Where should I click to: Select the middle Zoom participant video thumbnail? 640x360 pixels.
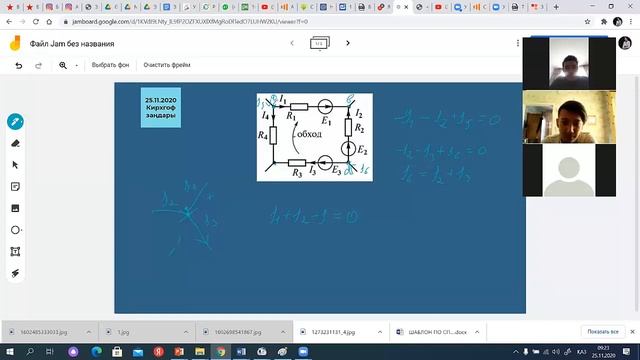[569, 117]
